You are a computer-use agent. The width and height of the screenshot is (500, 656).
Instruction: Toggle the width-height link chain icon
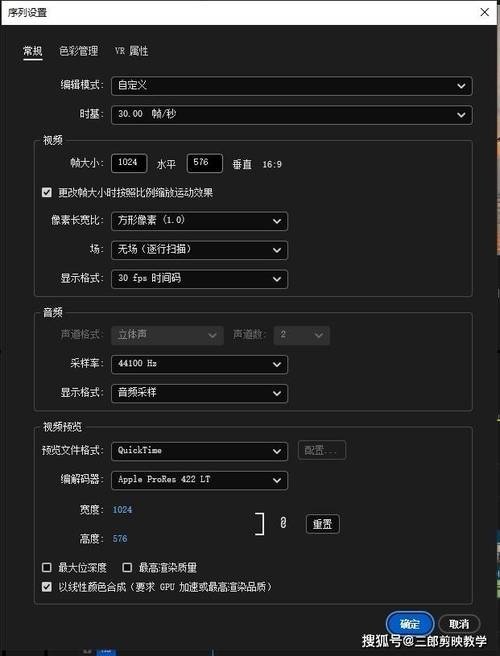pyautogui.click(x=283, y=523)
